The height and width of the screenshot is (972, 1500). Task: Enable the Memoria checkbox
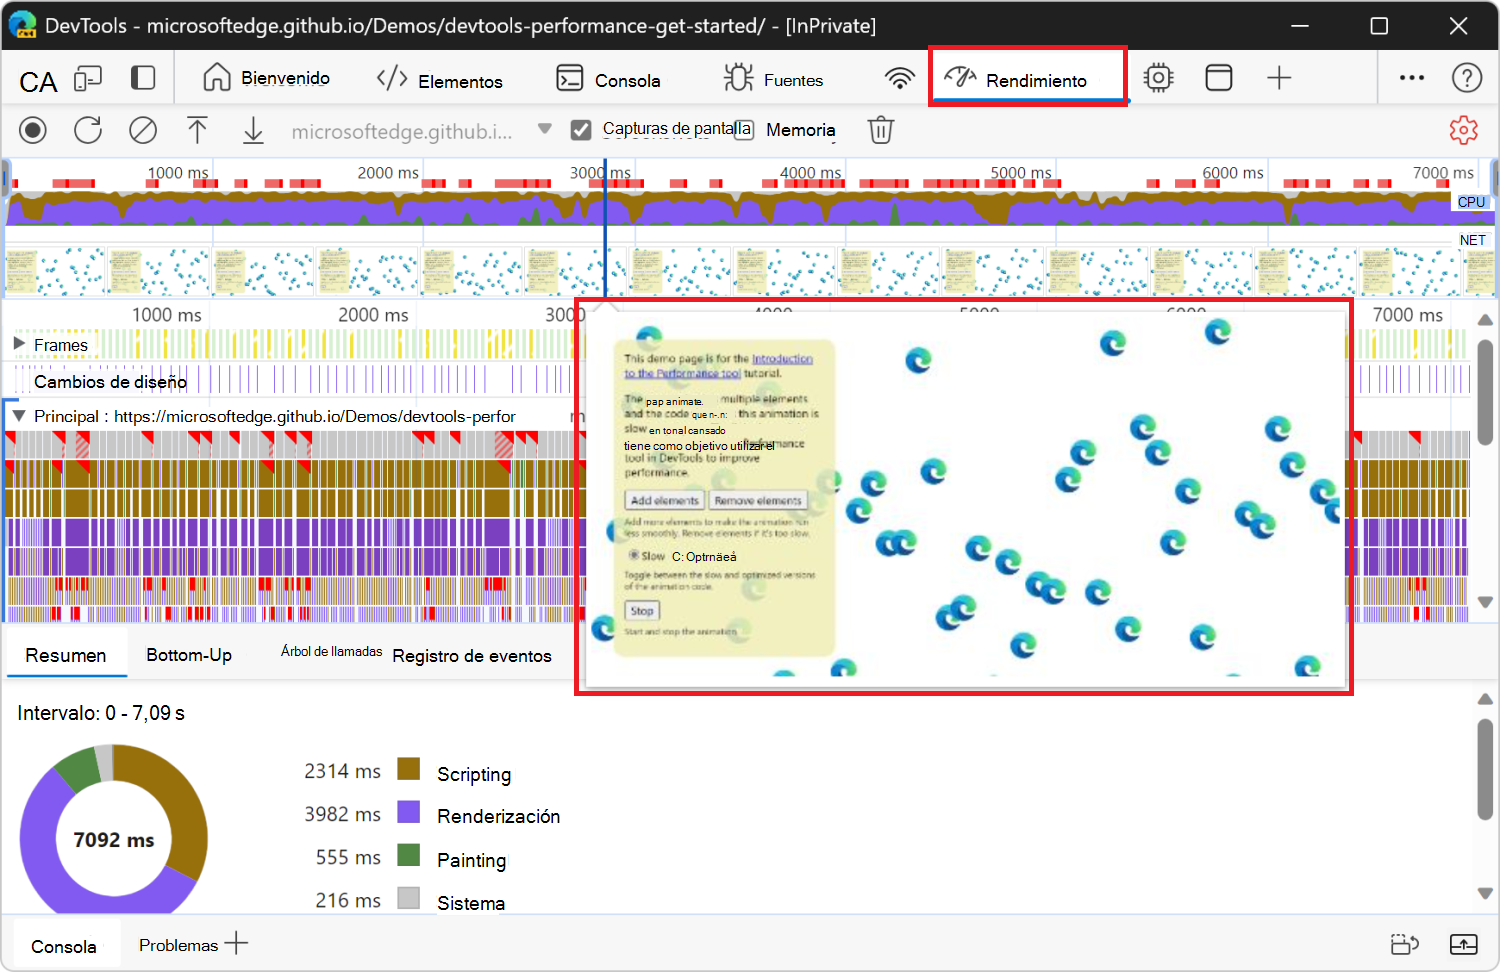[744, 130]
